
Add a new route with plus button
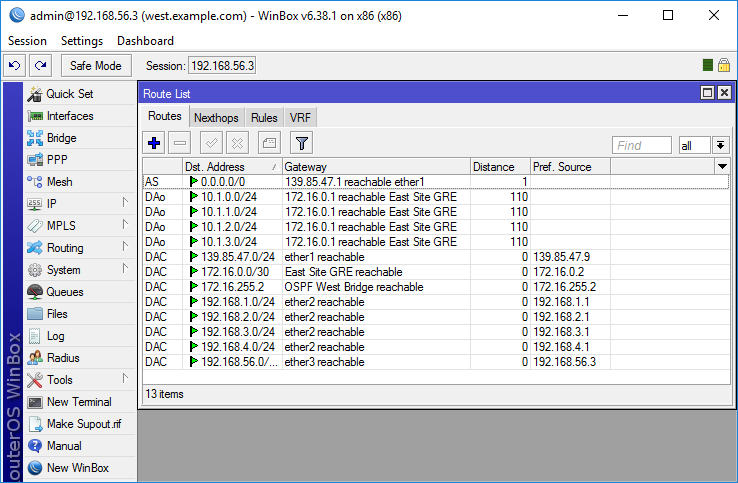(154, 143)
